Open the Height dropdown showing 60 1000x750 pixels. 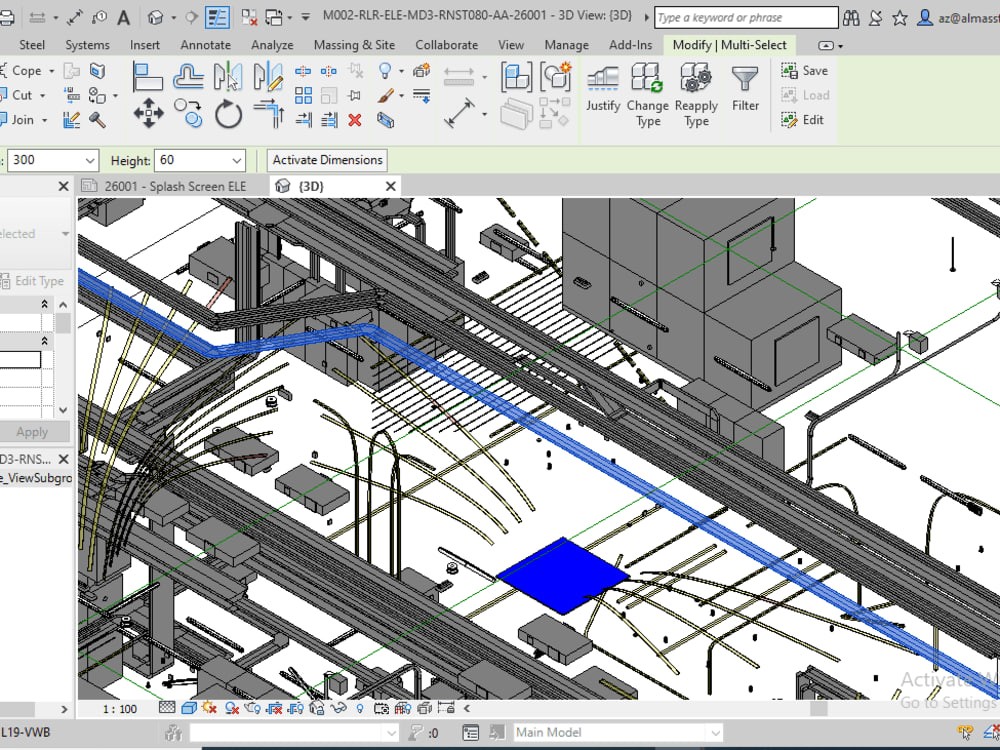236,160
